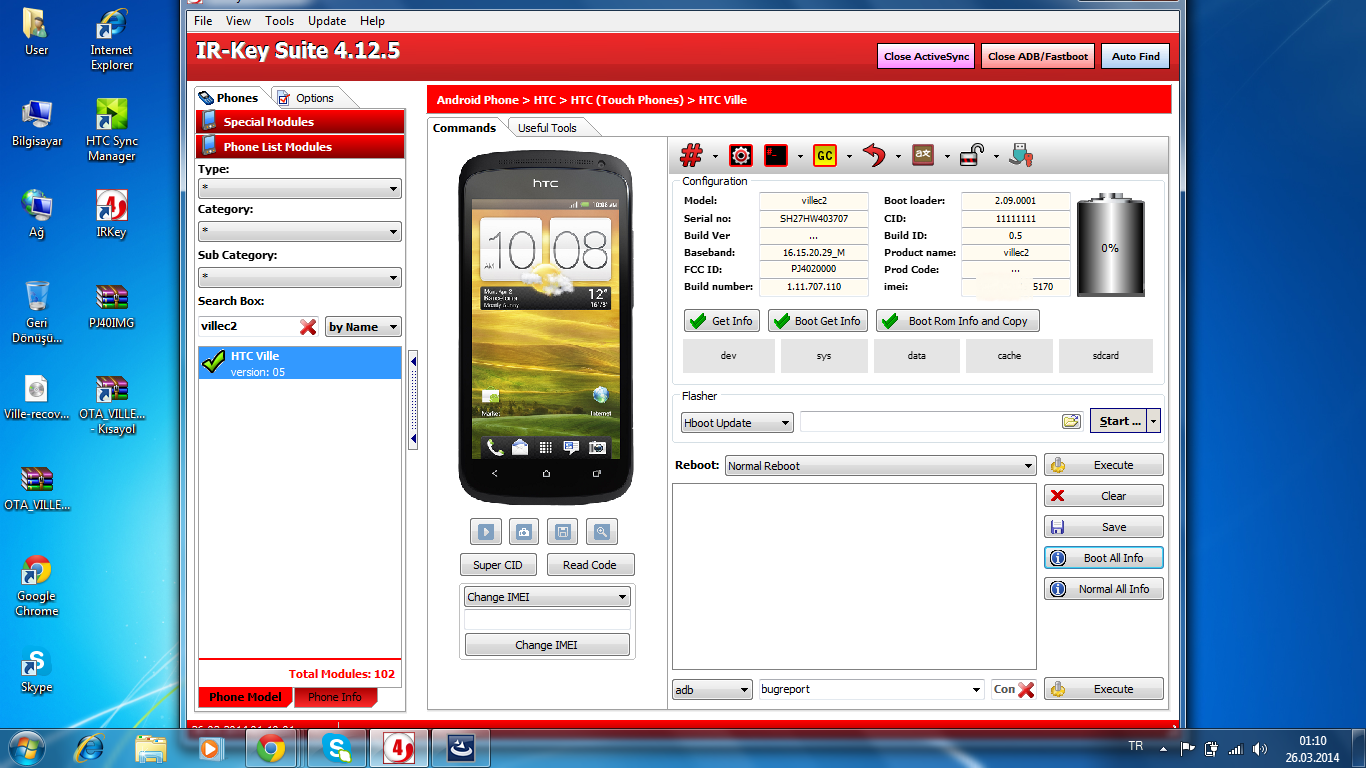
Task: Expand the dropdown arrow beside GC icon
Action: point(849,156)
